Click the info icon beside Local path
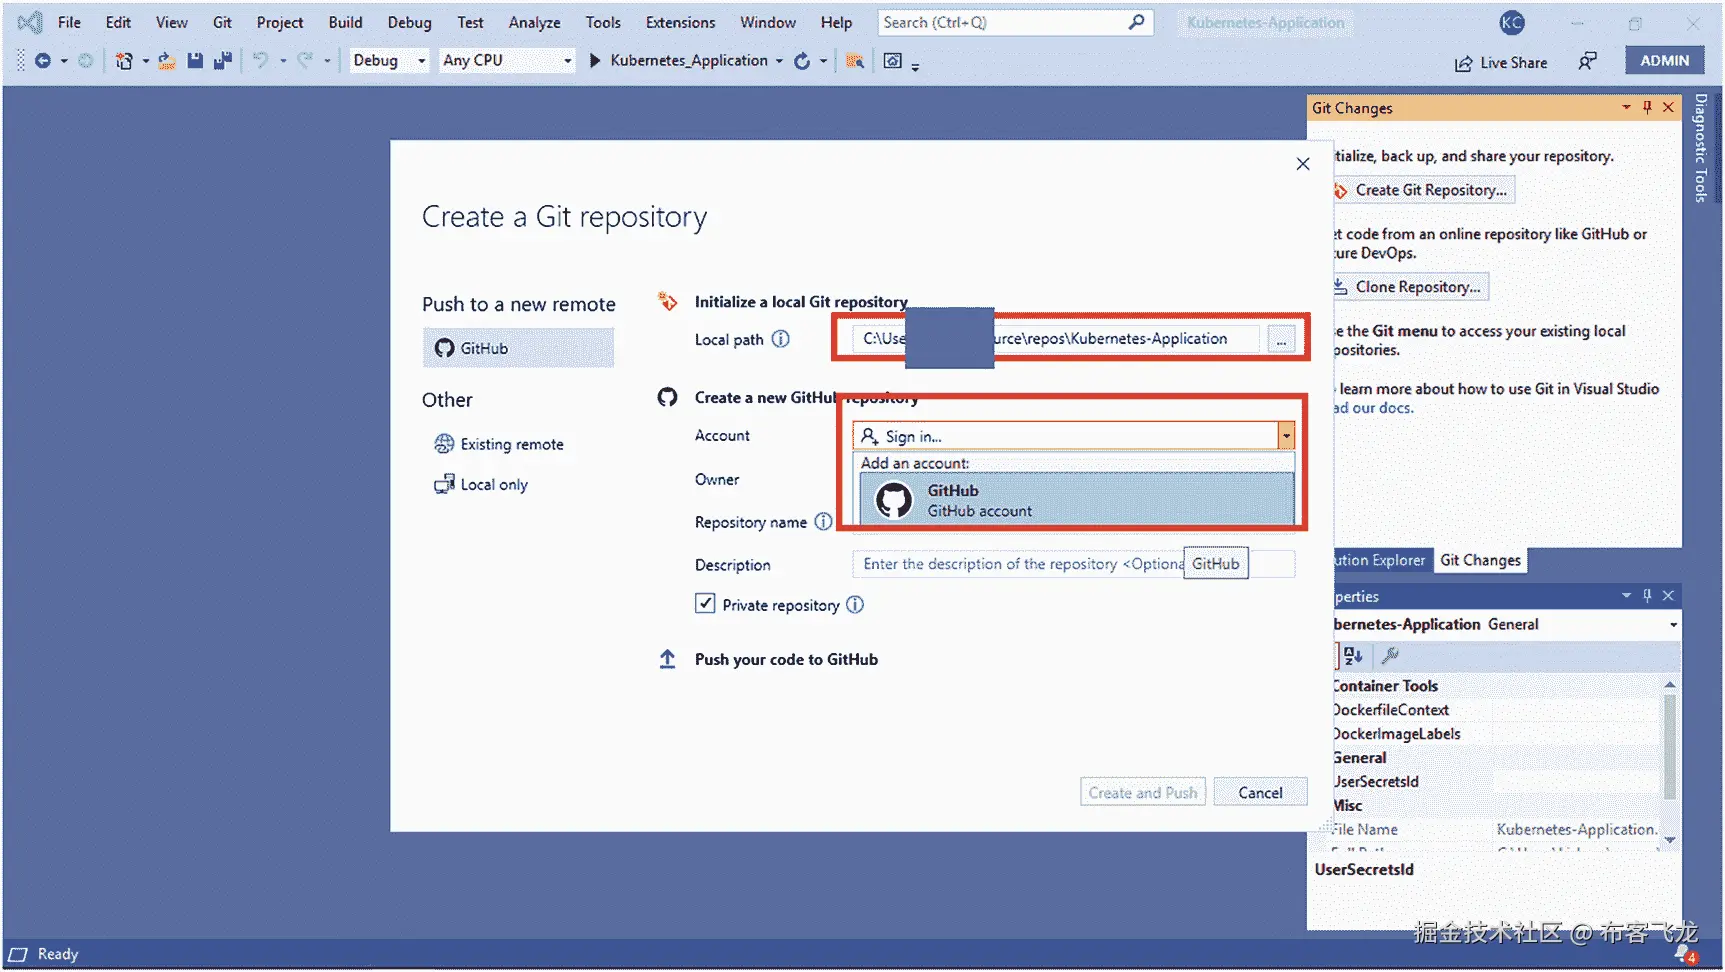Viewport: 1725px width, 972px height. 781,339
